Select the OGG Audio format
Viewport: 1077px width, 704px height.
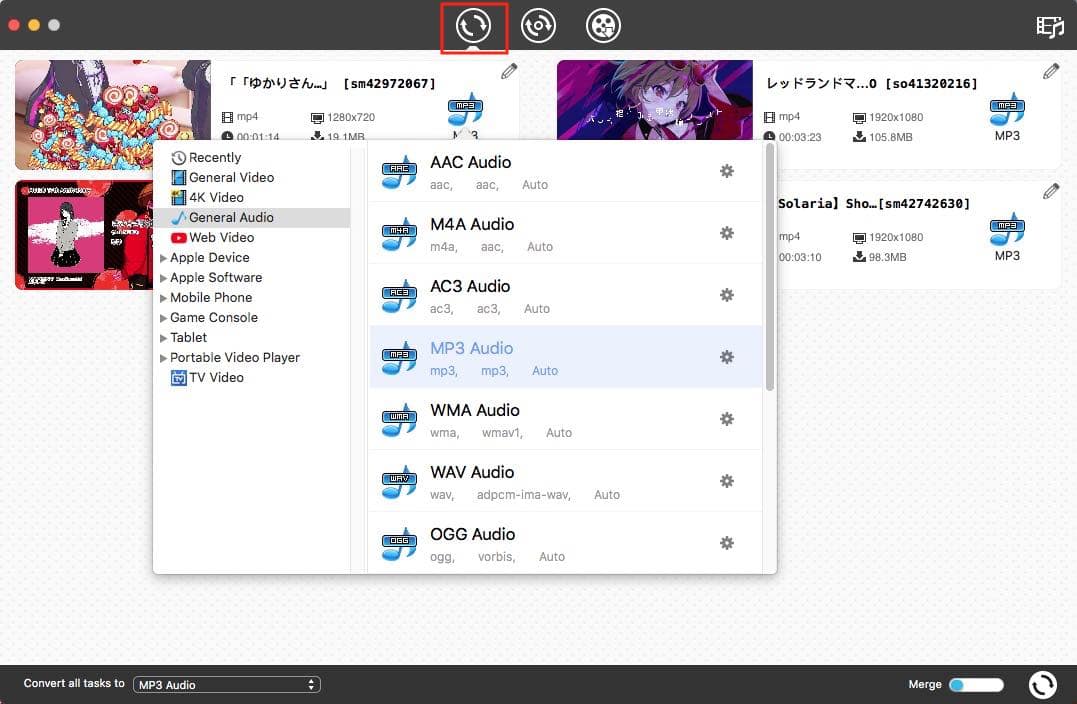pos(472,534)
